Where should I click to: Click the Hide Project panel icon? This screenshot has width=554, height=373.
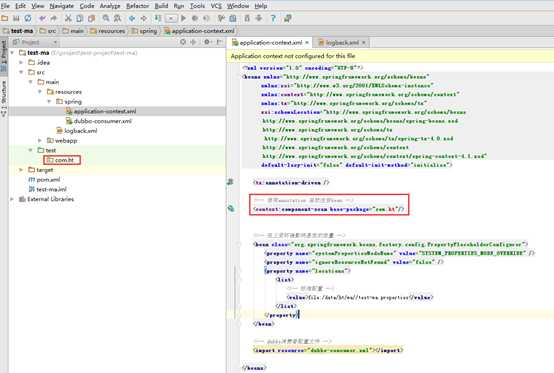pyautogui.click(x=219, y=42)
